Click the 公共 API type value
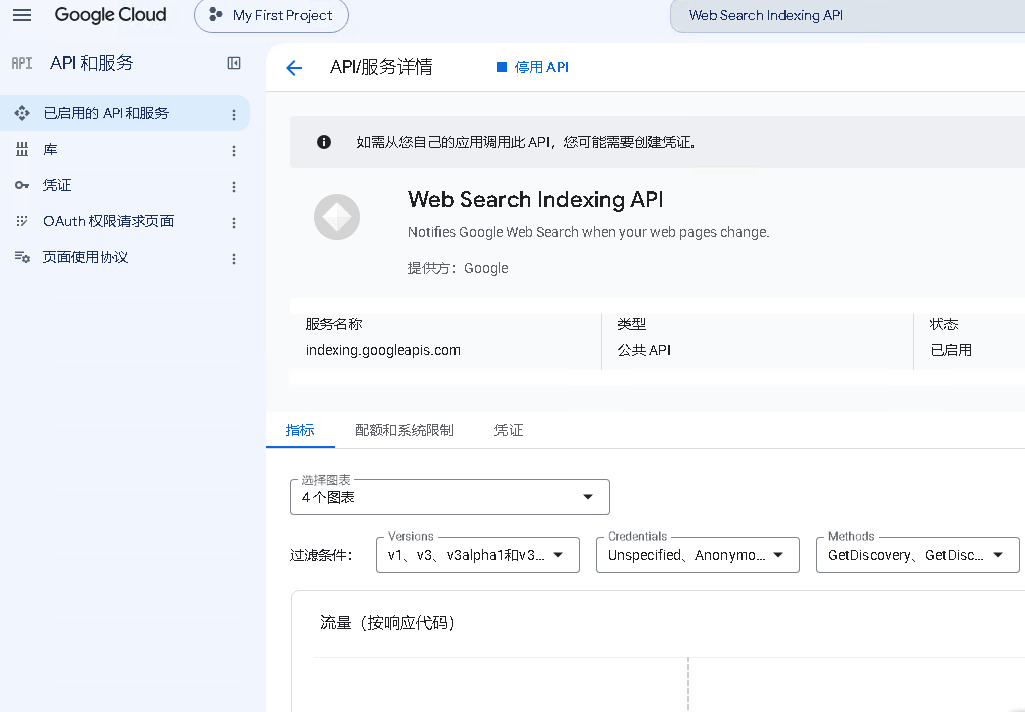 pos(645,350)
